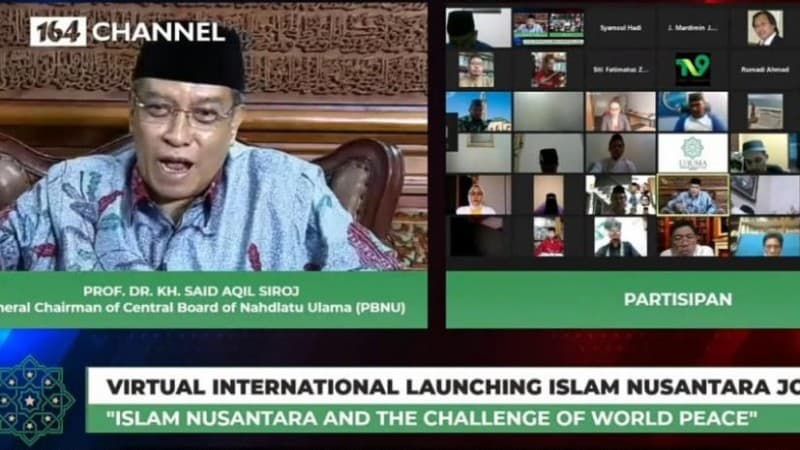This screenshot has width=800, height=450.
Task: Select the 'Rumadi Ahmad' participant tile
Action: (765, 69)
